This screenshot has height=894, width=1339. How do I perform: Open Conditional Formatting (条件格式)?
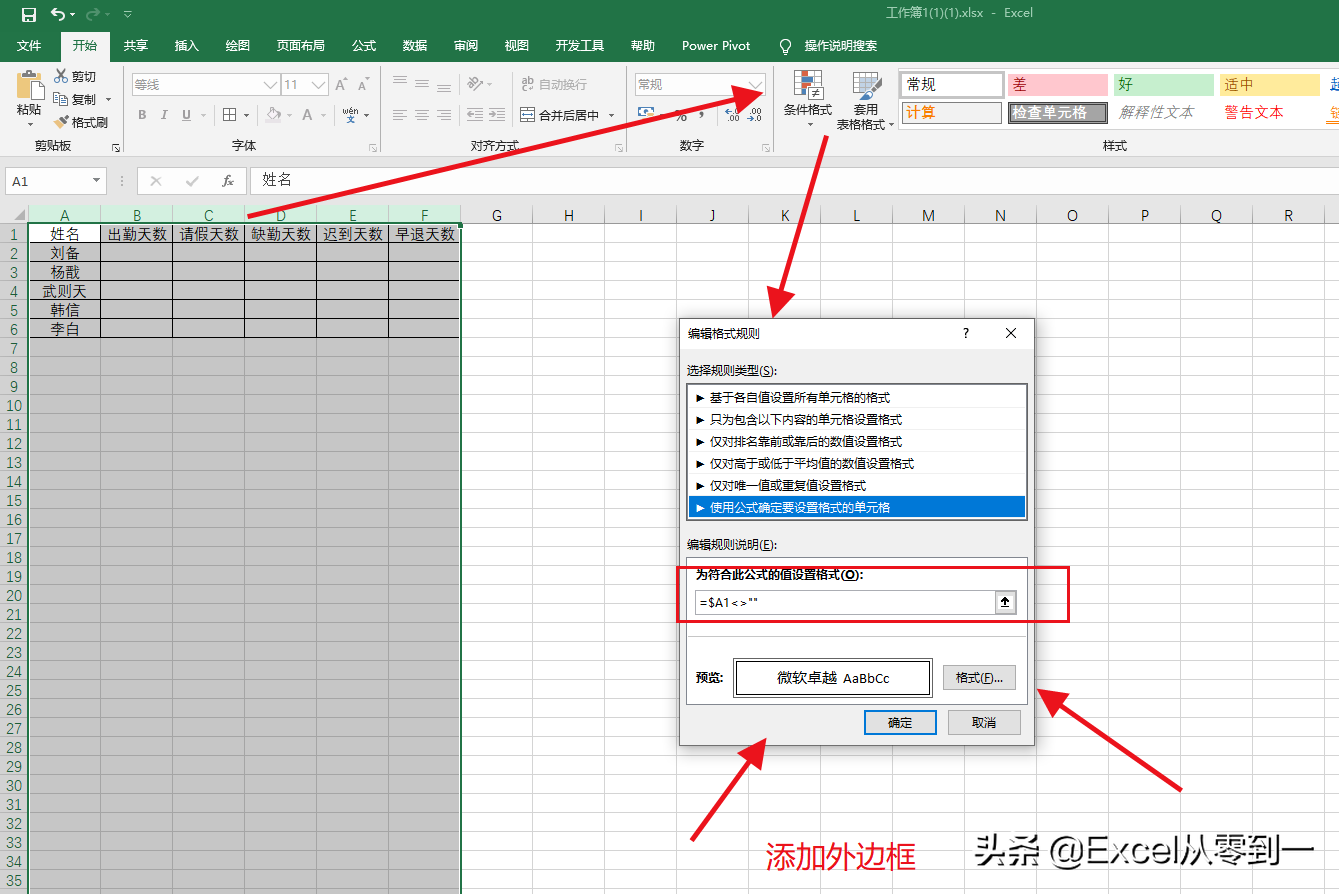pos(807,100)
